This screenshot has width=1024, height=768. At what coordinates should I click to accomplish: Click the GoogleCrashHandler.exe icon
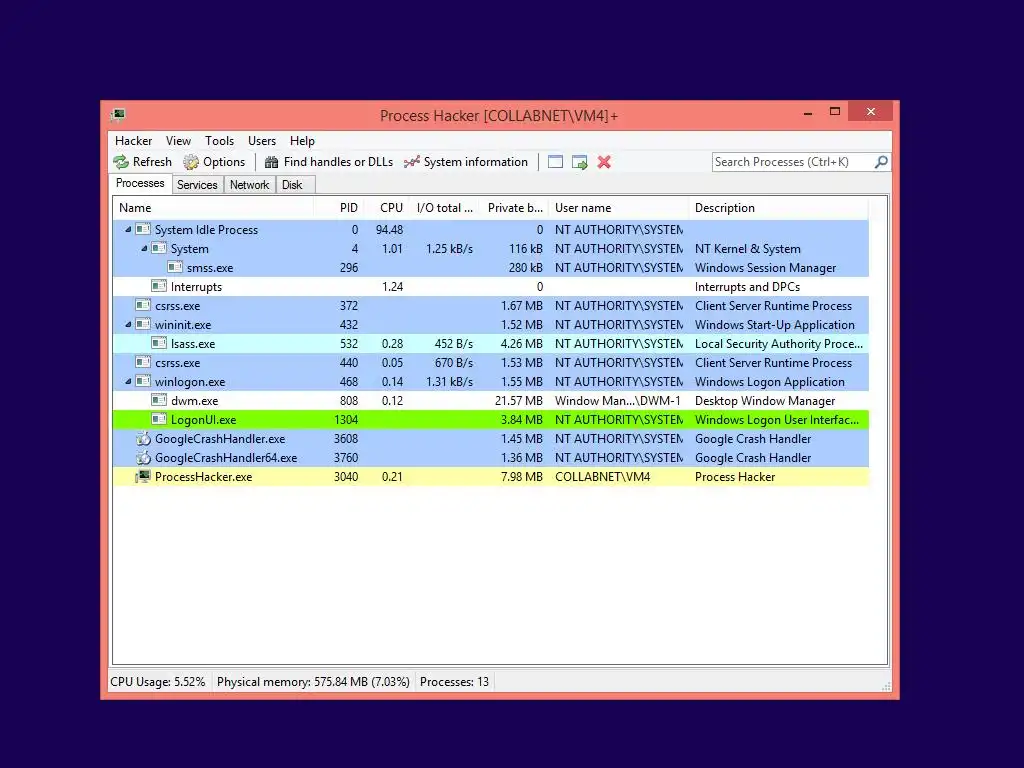[x=143, y=438]
